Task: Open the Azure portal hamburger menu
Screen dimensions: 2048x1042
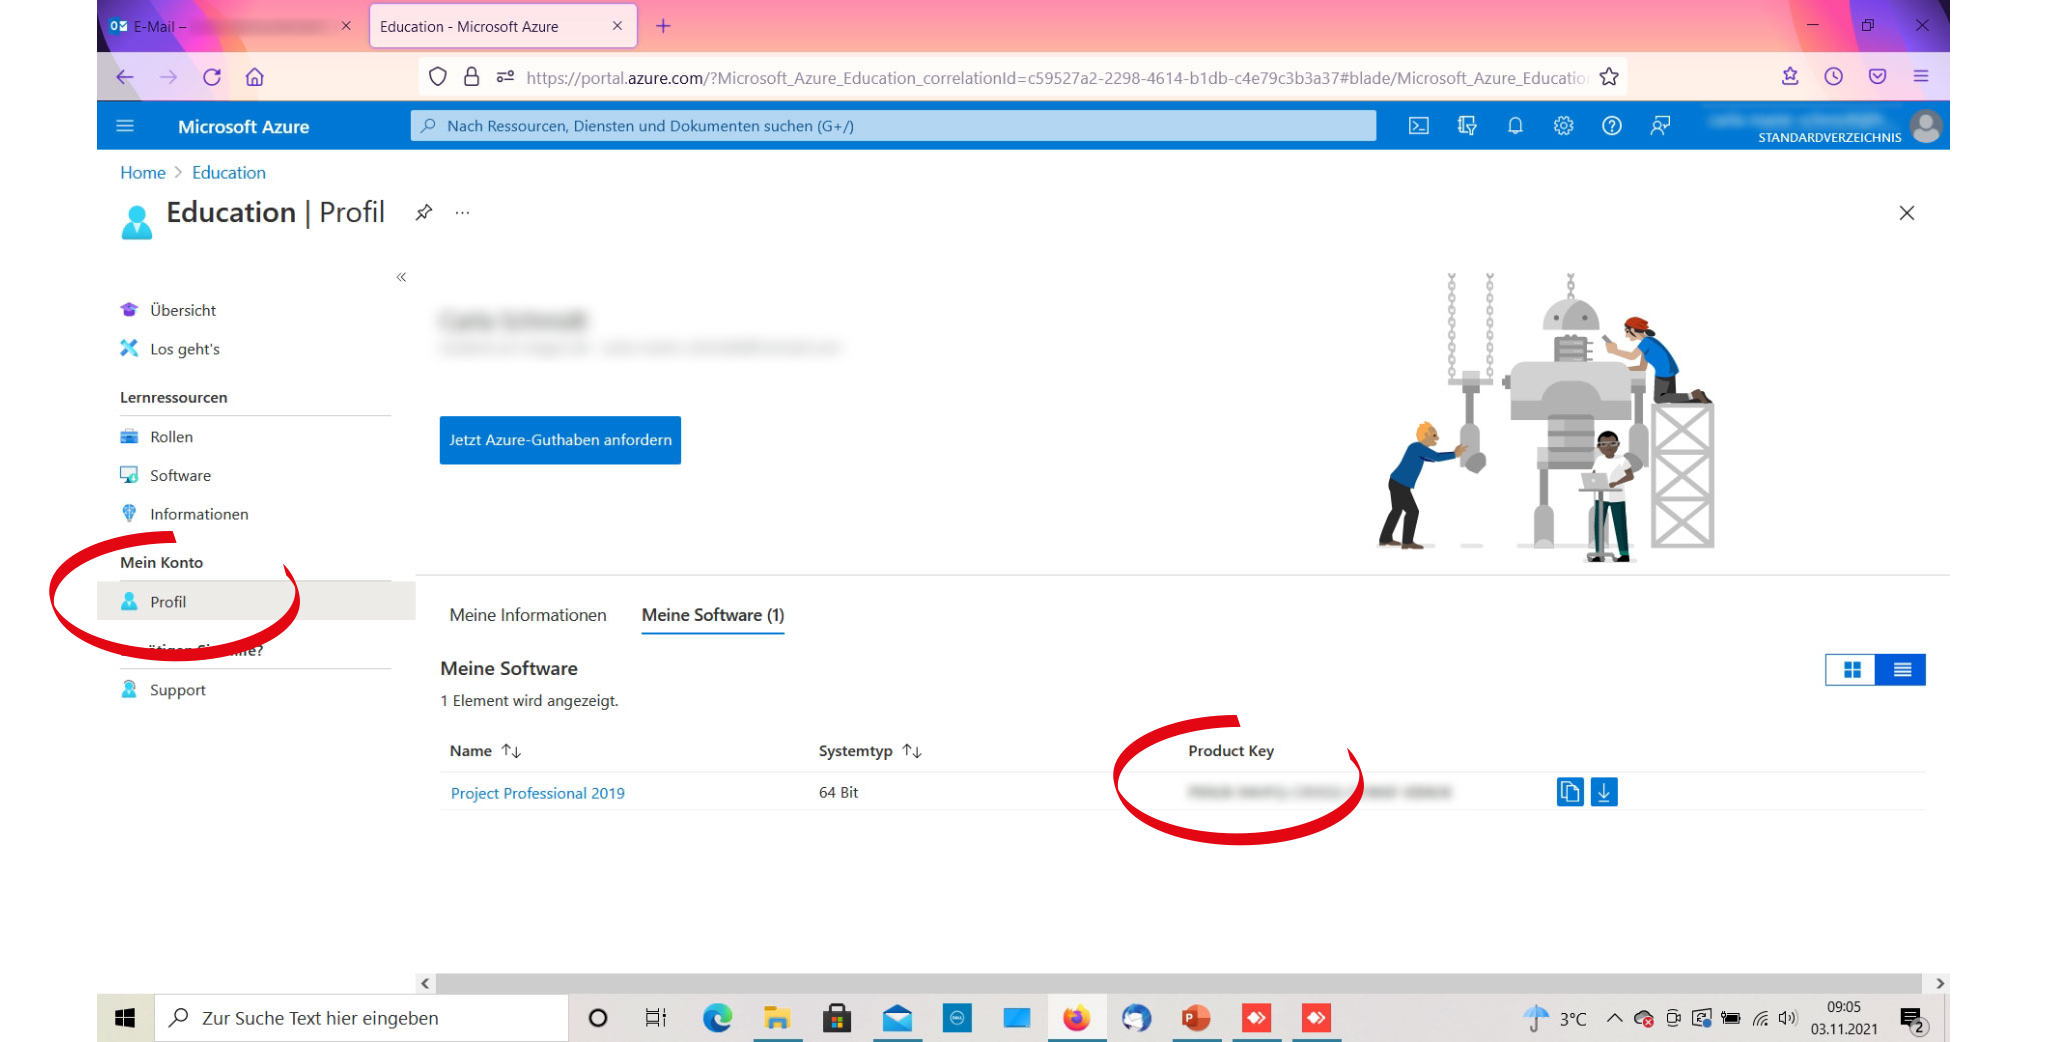Action: point(125,126)
